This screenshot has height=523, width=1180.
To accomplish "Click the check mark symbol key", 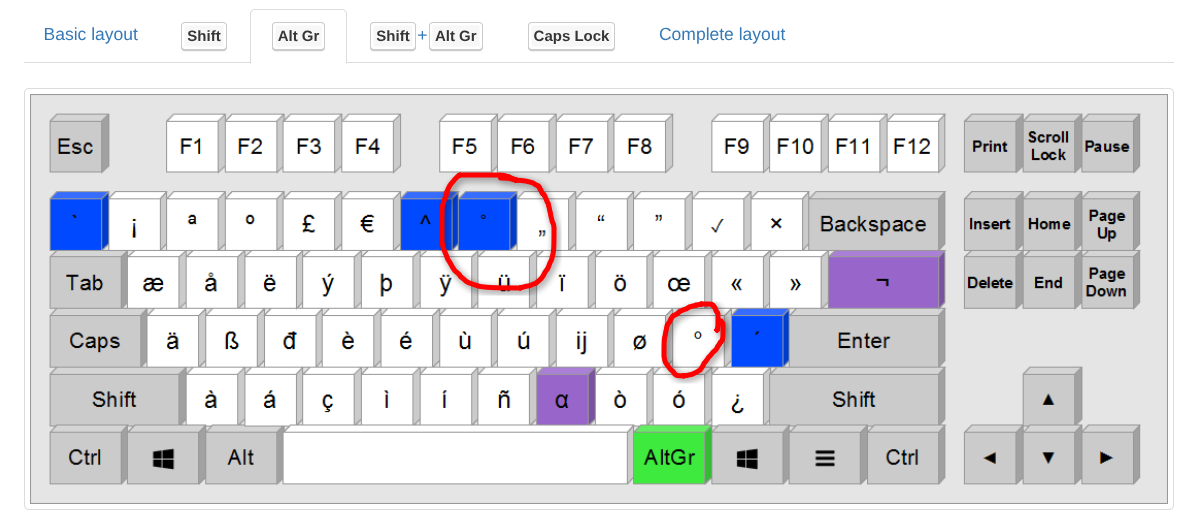I will click(717, 225).
